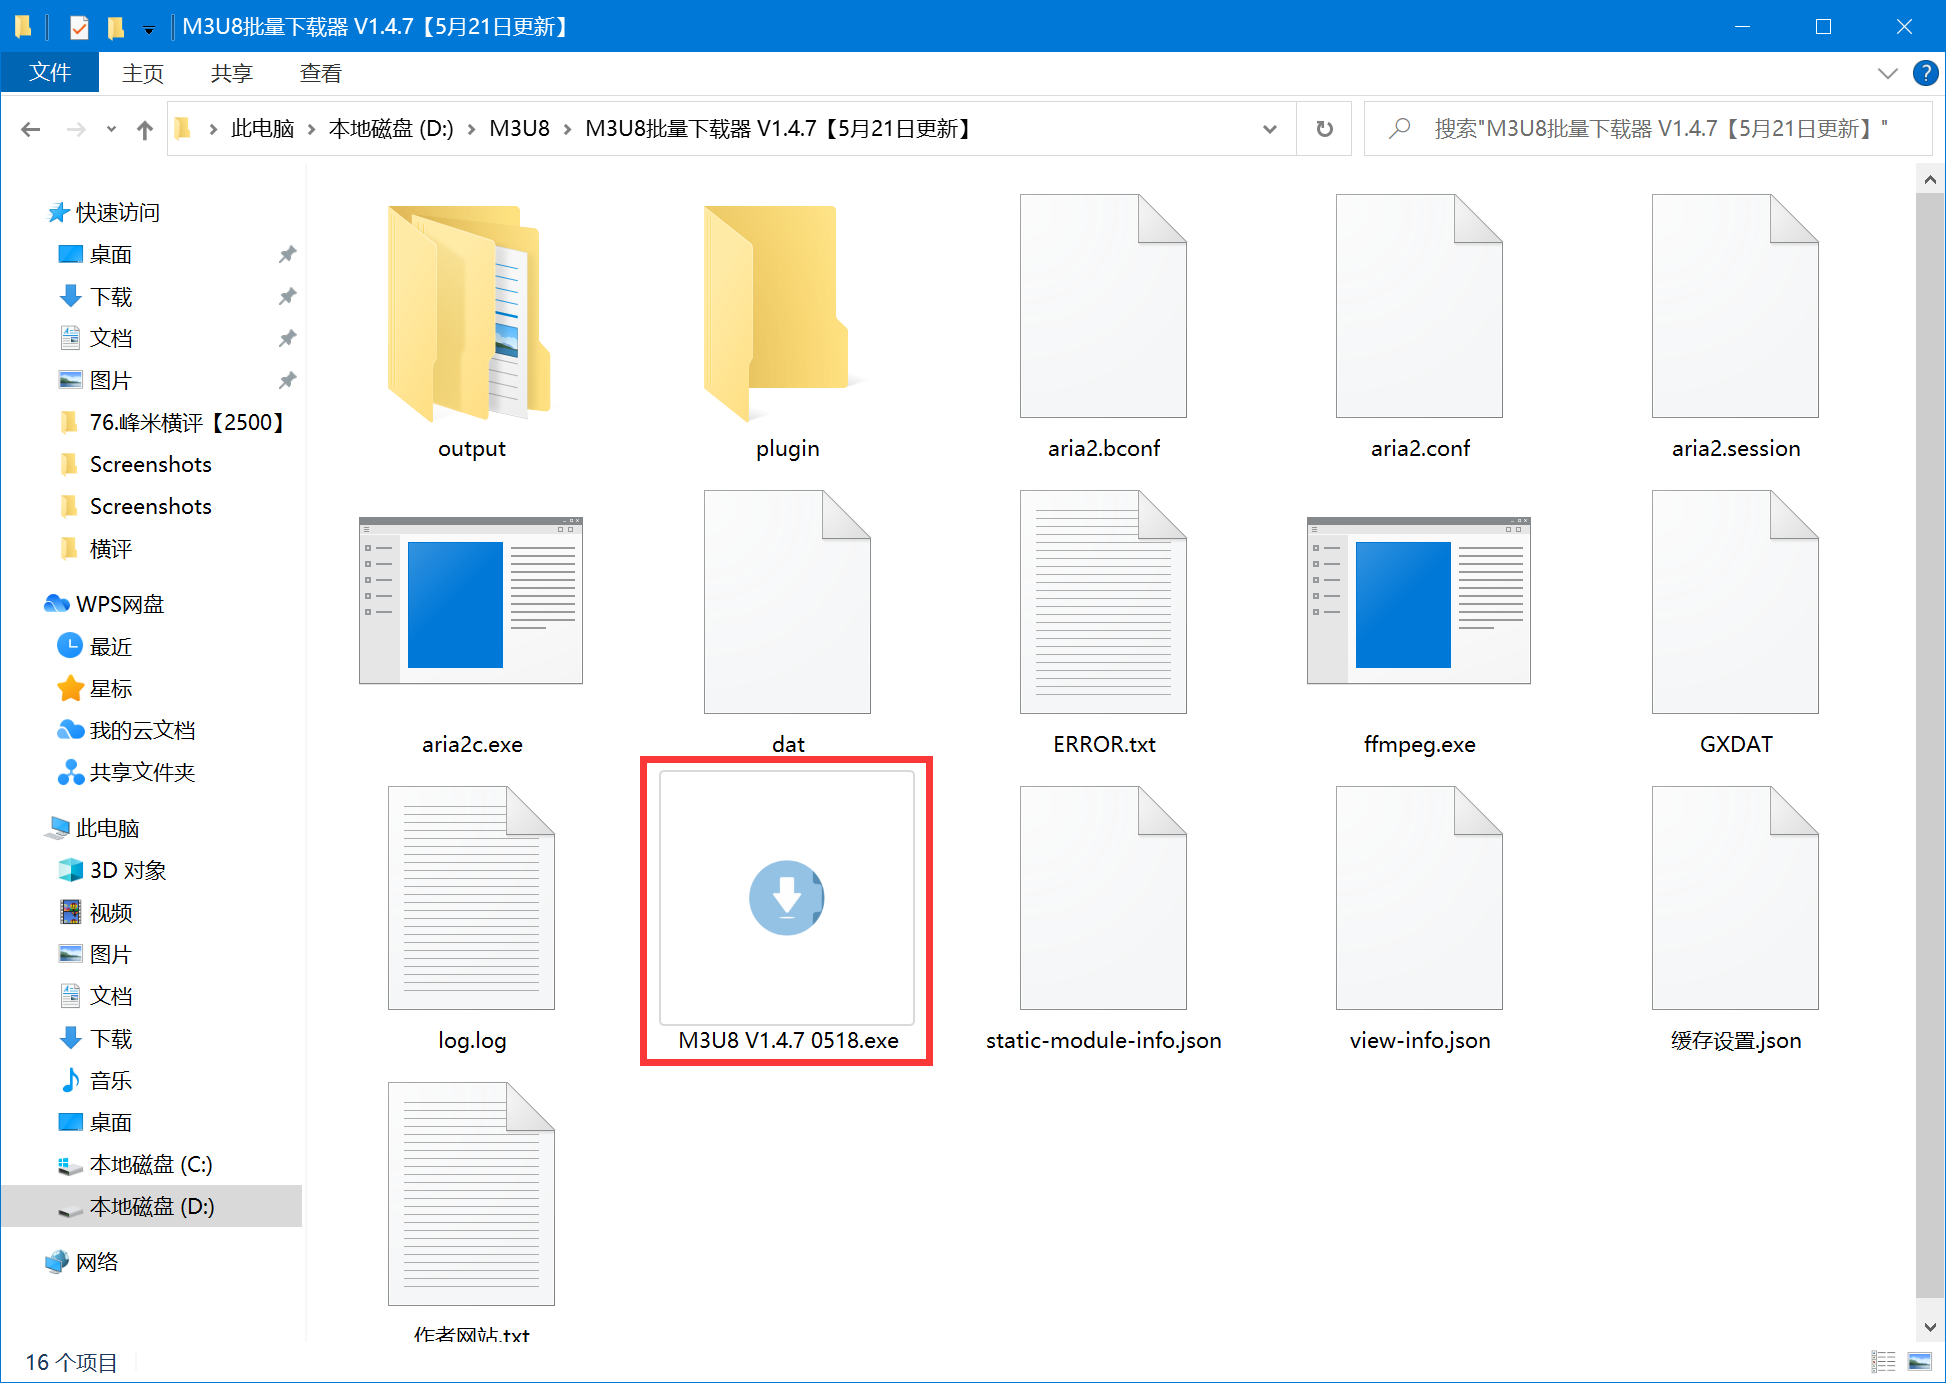Switch to large icons view in status bar
Screen dimensions: 1946x1383
(1920, 1361)
